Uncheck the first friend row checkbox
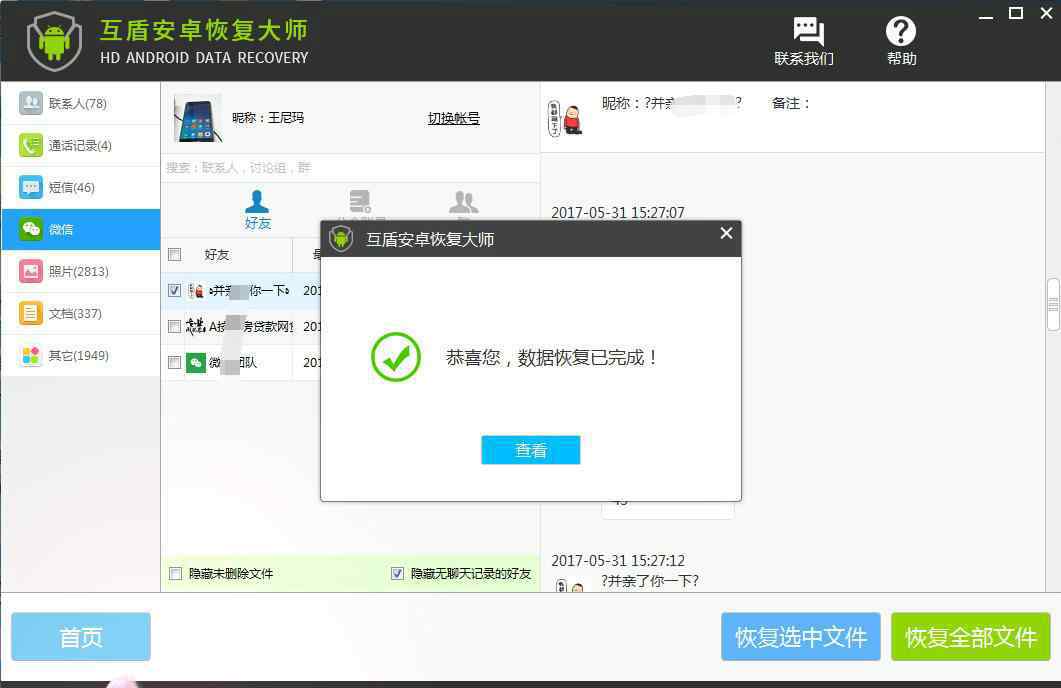 coord(175,290)
